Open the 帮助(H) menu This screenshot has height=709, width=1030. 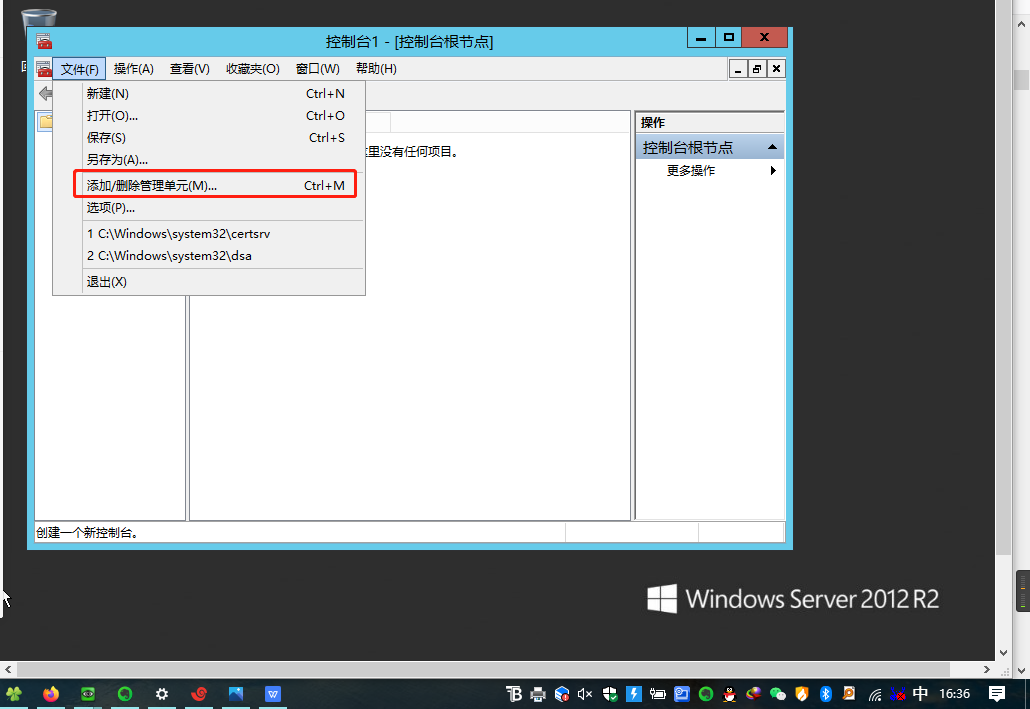click(376, 69)
